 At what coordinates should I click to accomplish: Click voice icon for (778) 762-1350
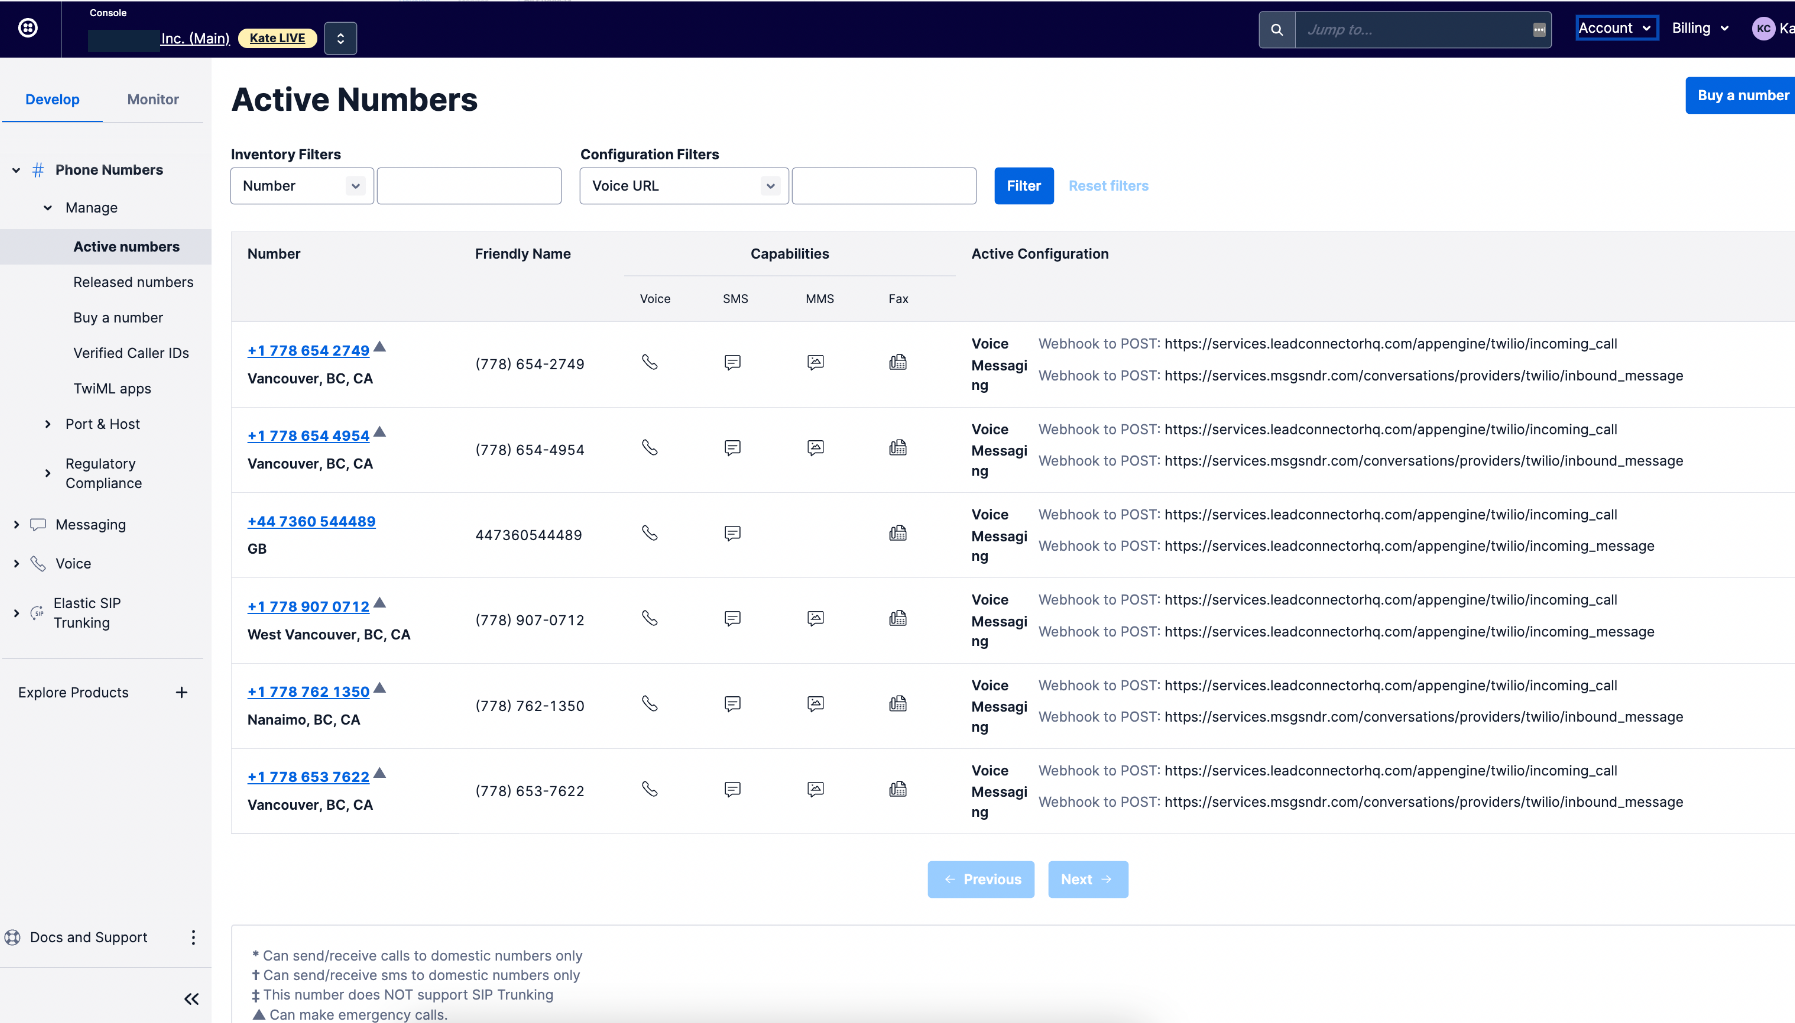(650, 704)
